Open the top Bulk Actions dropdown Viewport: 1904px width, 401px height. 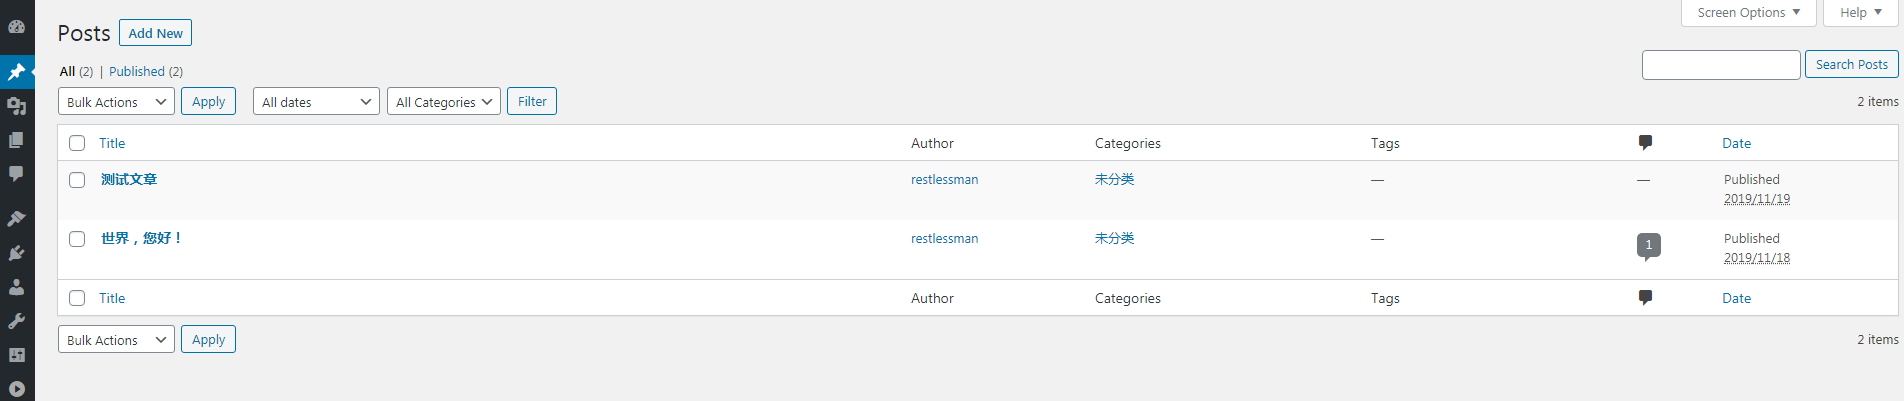click(116, 101)
